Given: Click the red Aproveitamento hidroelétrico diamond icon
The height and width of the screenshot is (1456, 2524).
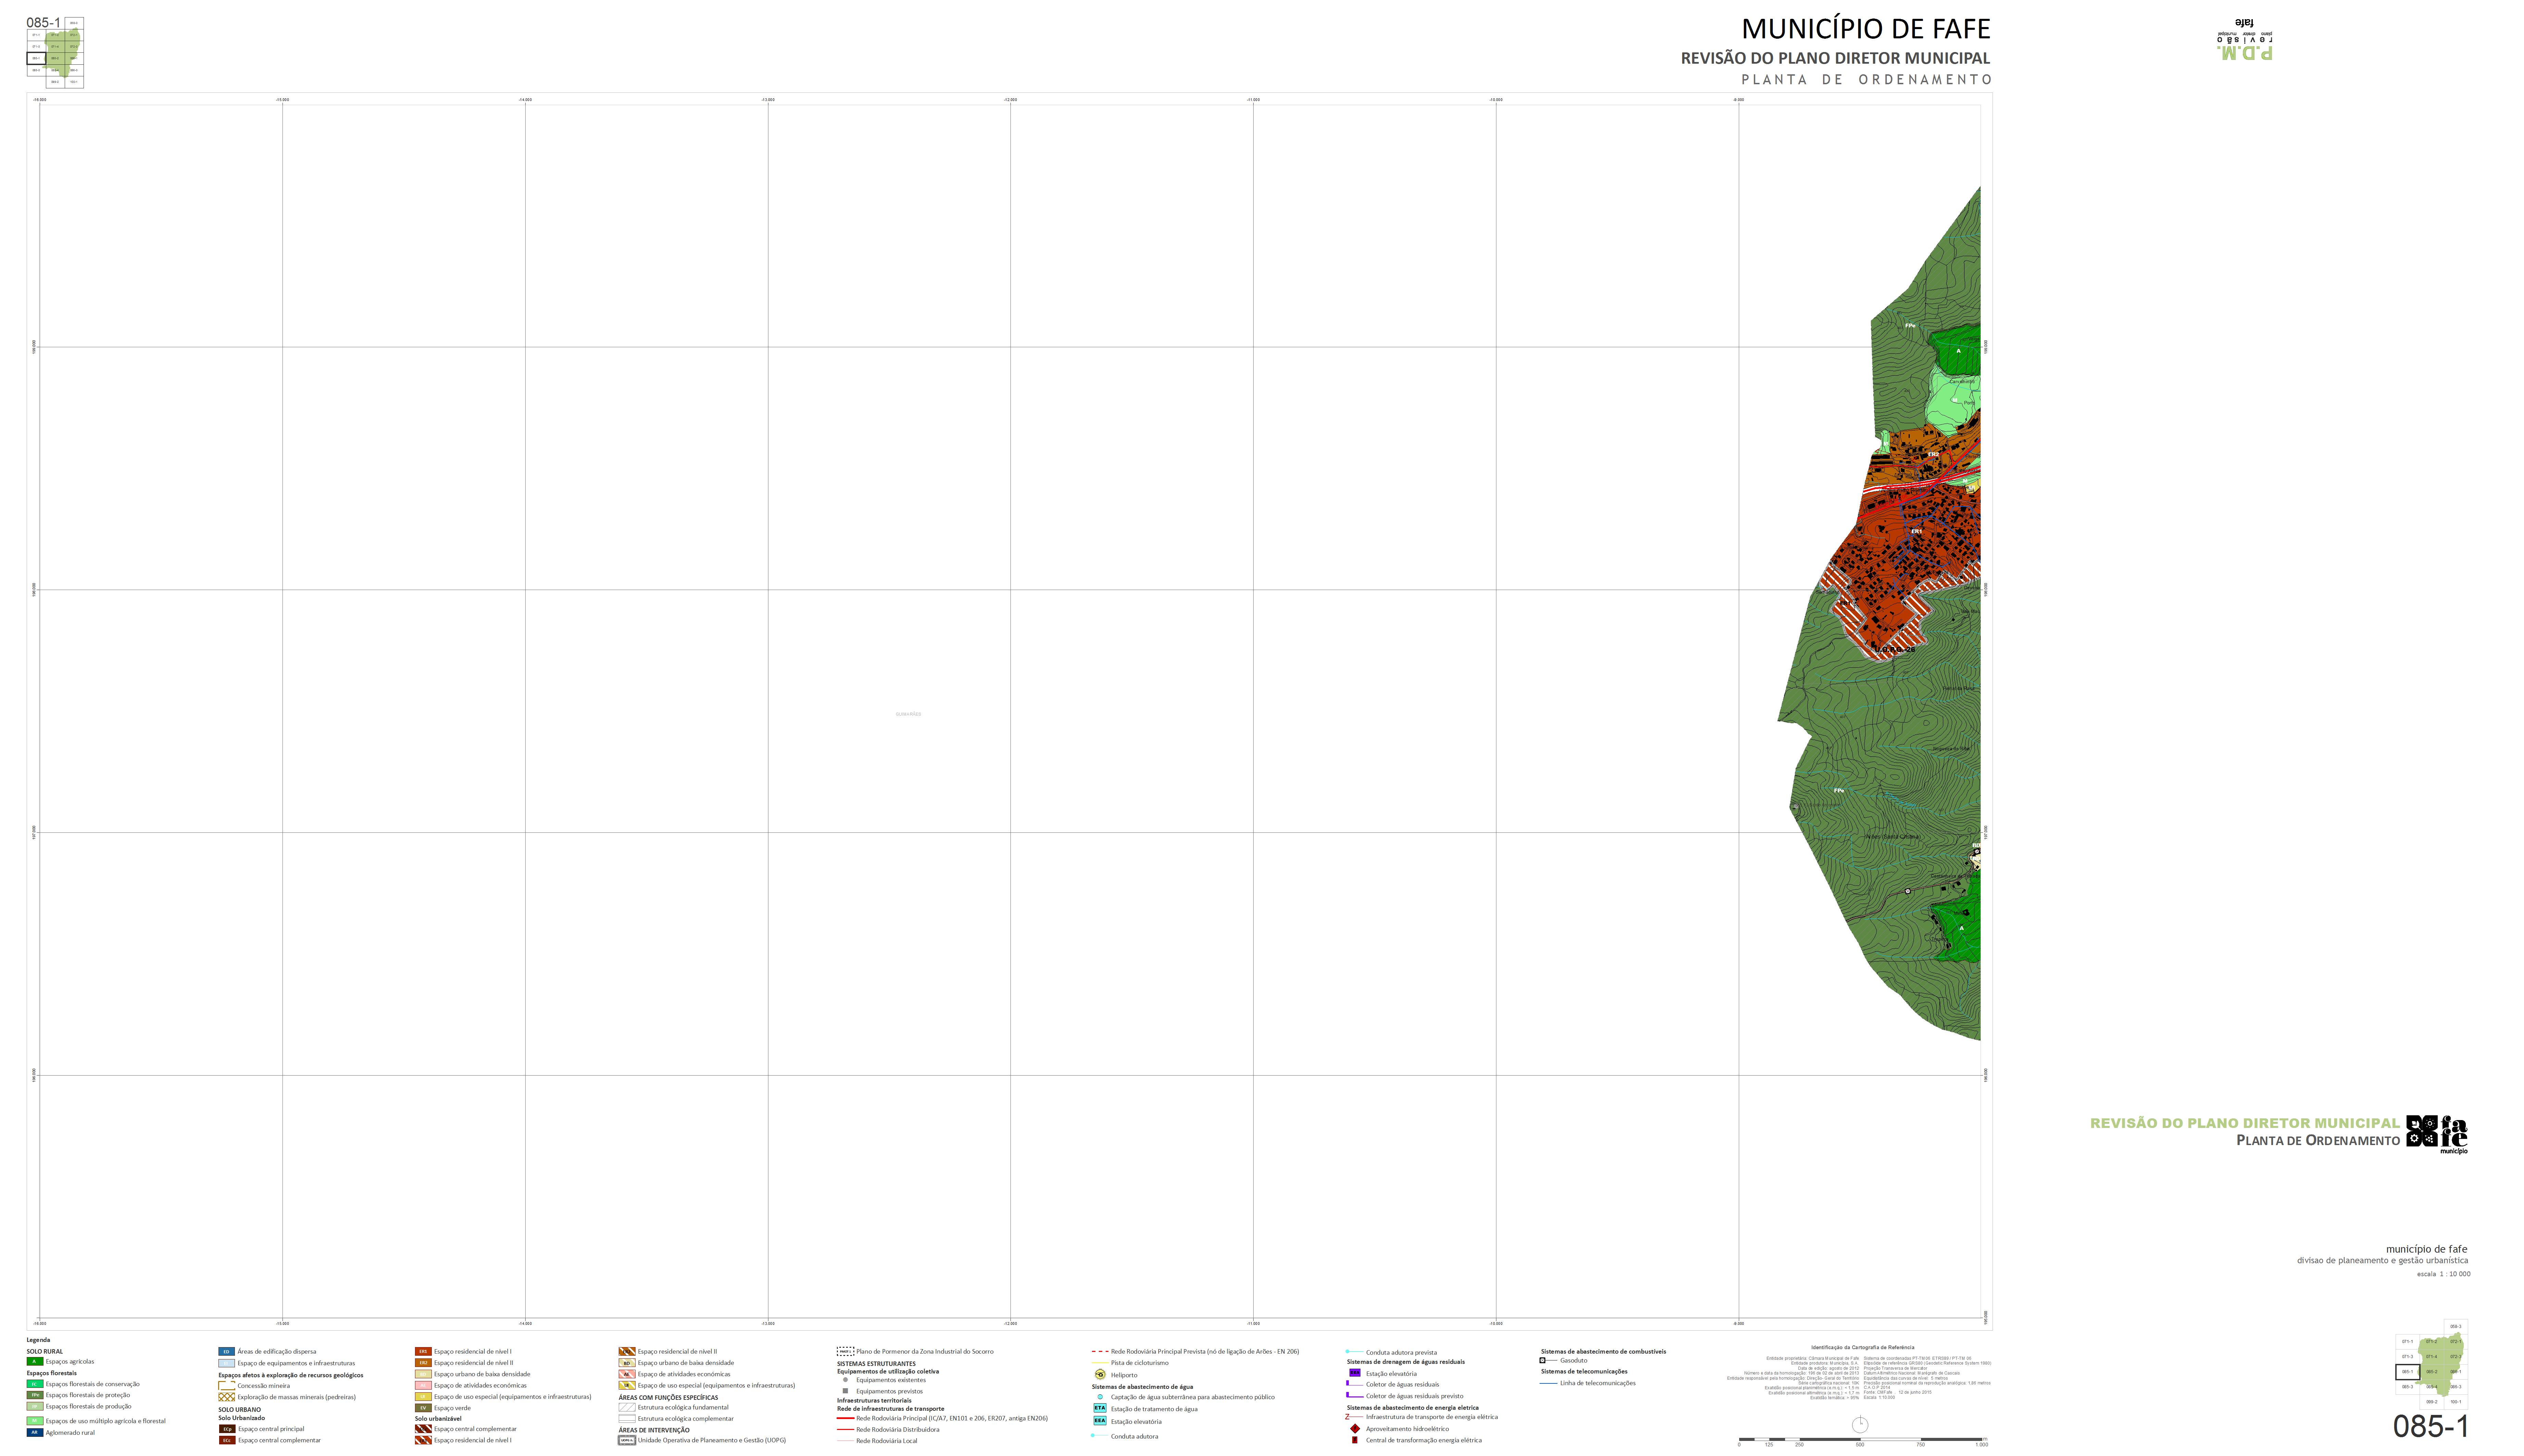Looking at the screenshot, I should click(1355, 1429).
